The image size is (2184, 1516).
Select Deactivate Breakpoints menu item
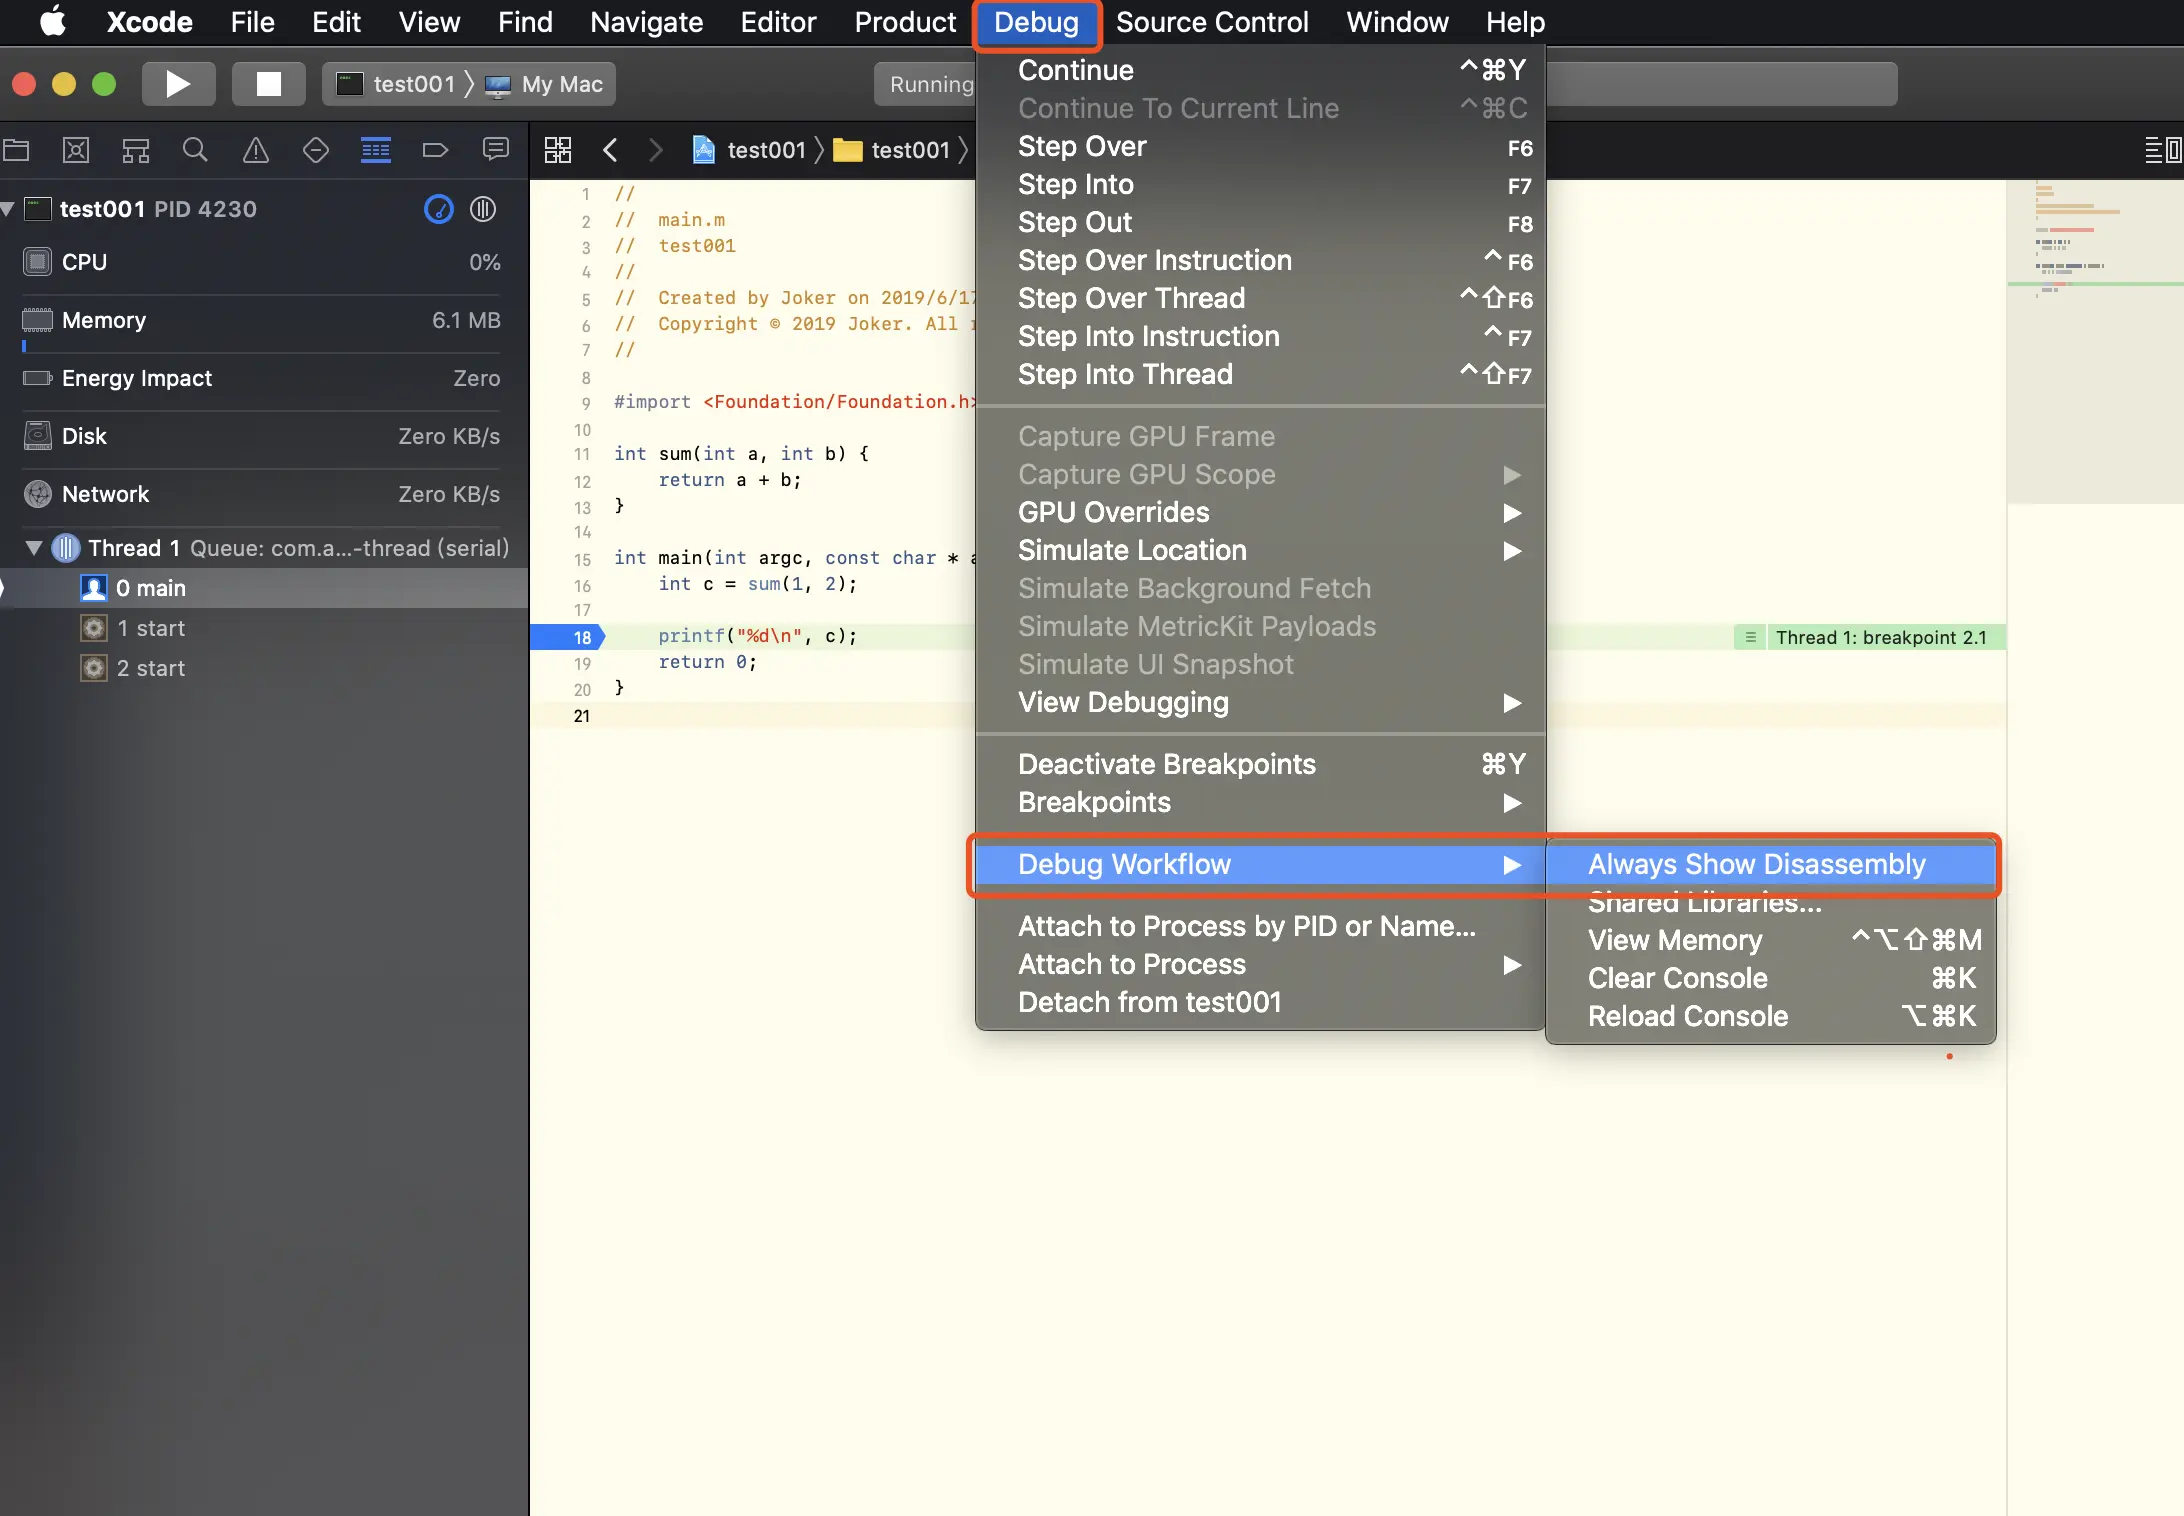(1166, 764)
